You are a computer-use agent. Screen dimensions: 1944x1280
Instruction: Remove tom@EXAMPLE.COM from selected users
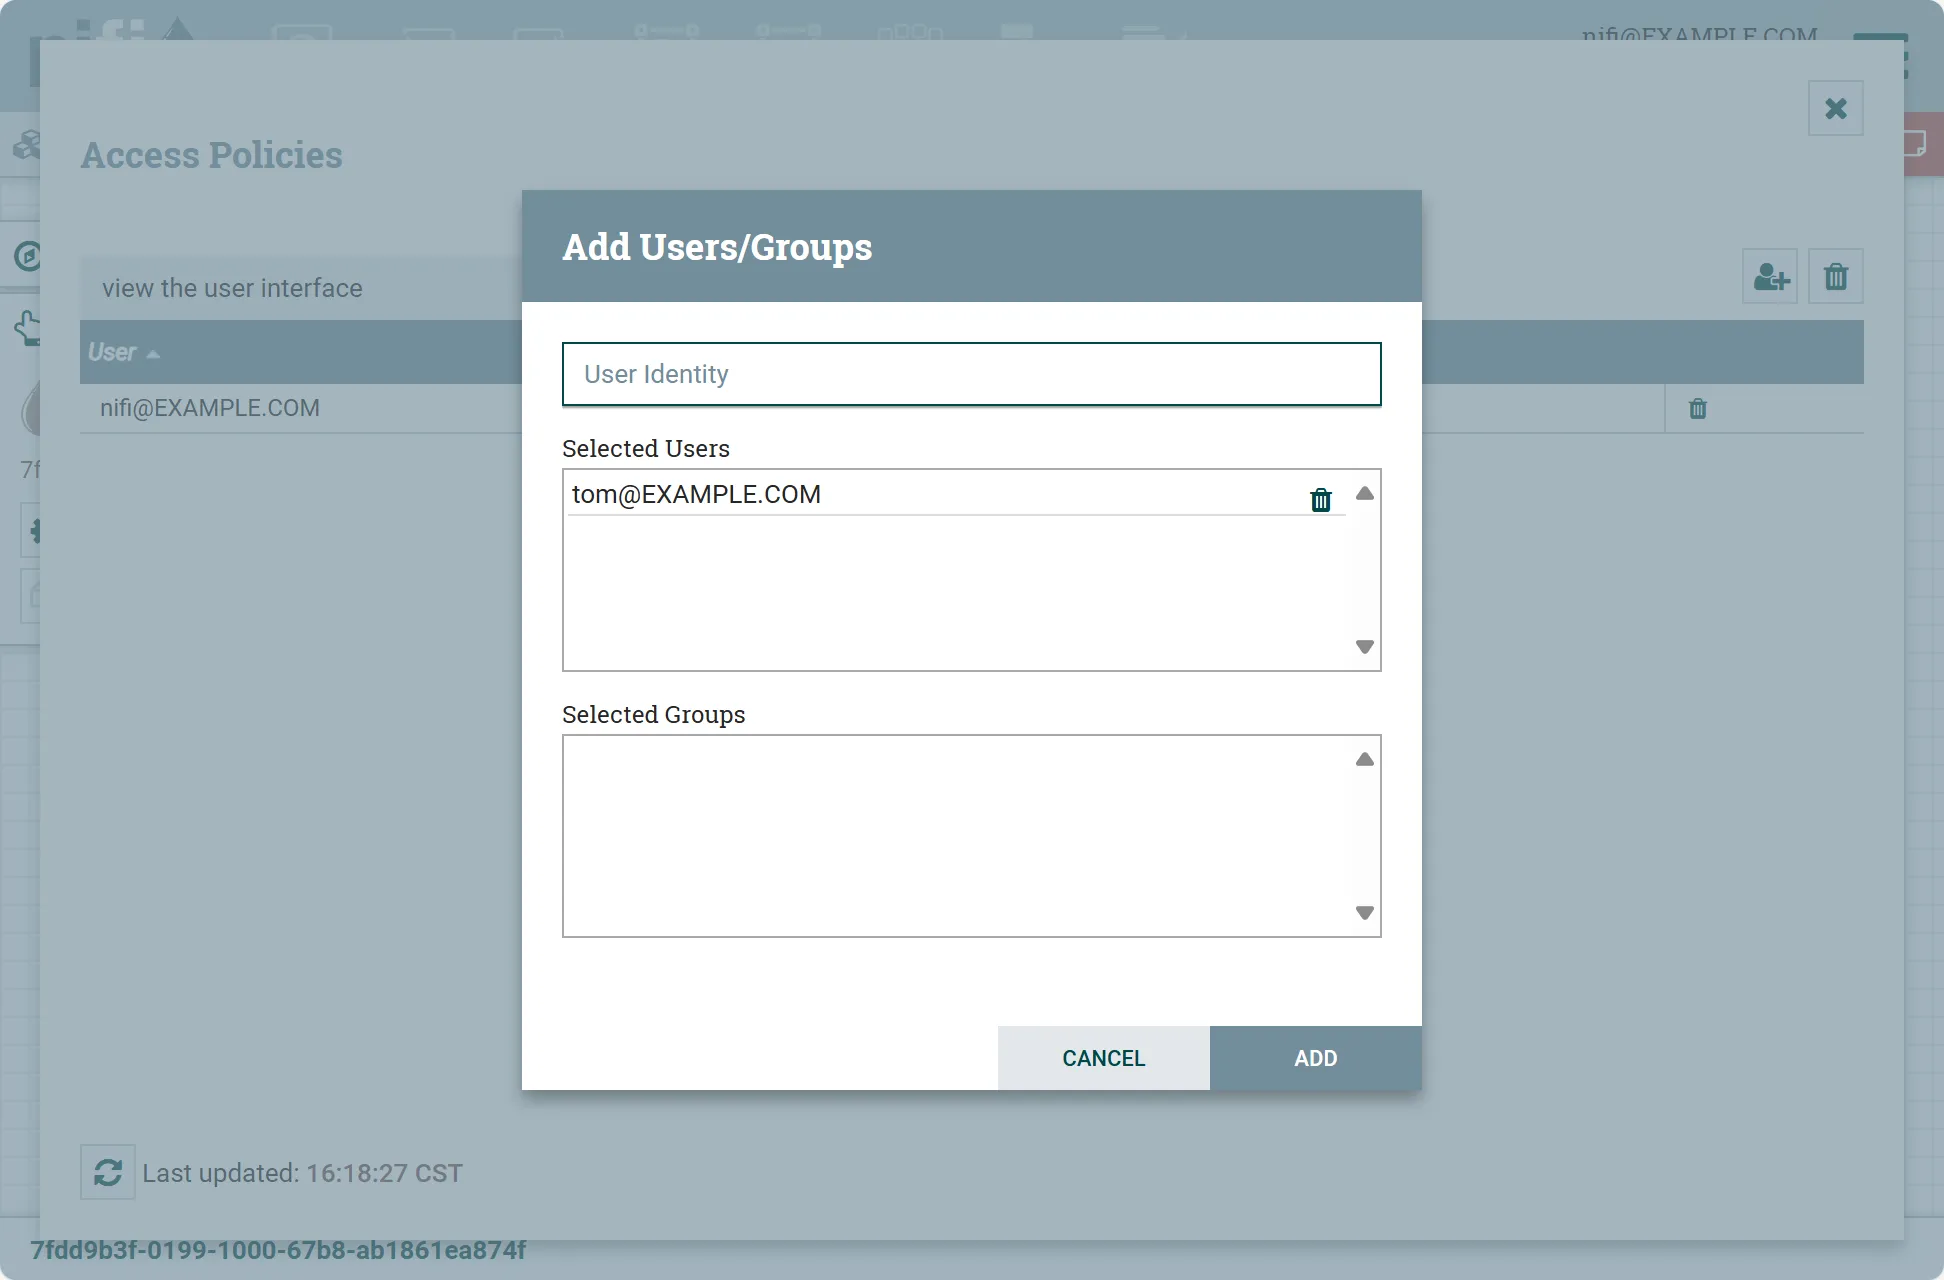pos(1320,499)
